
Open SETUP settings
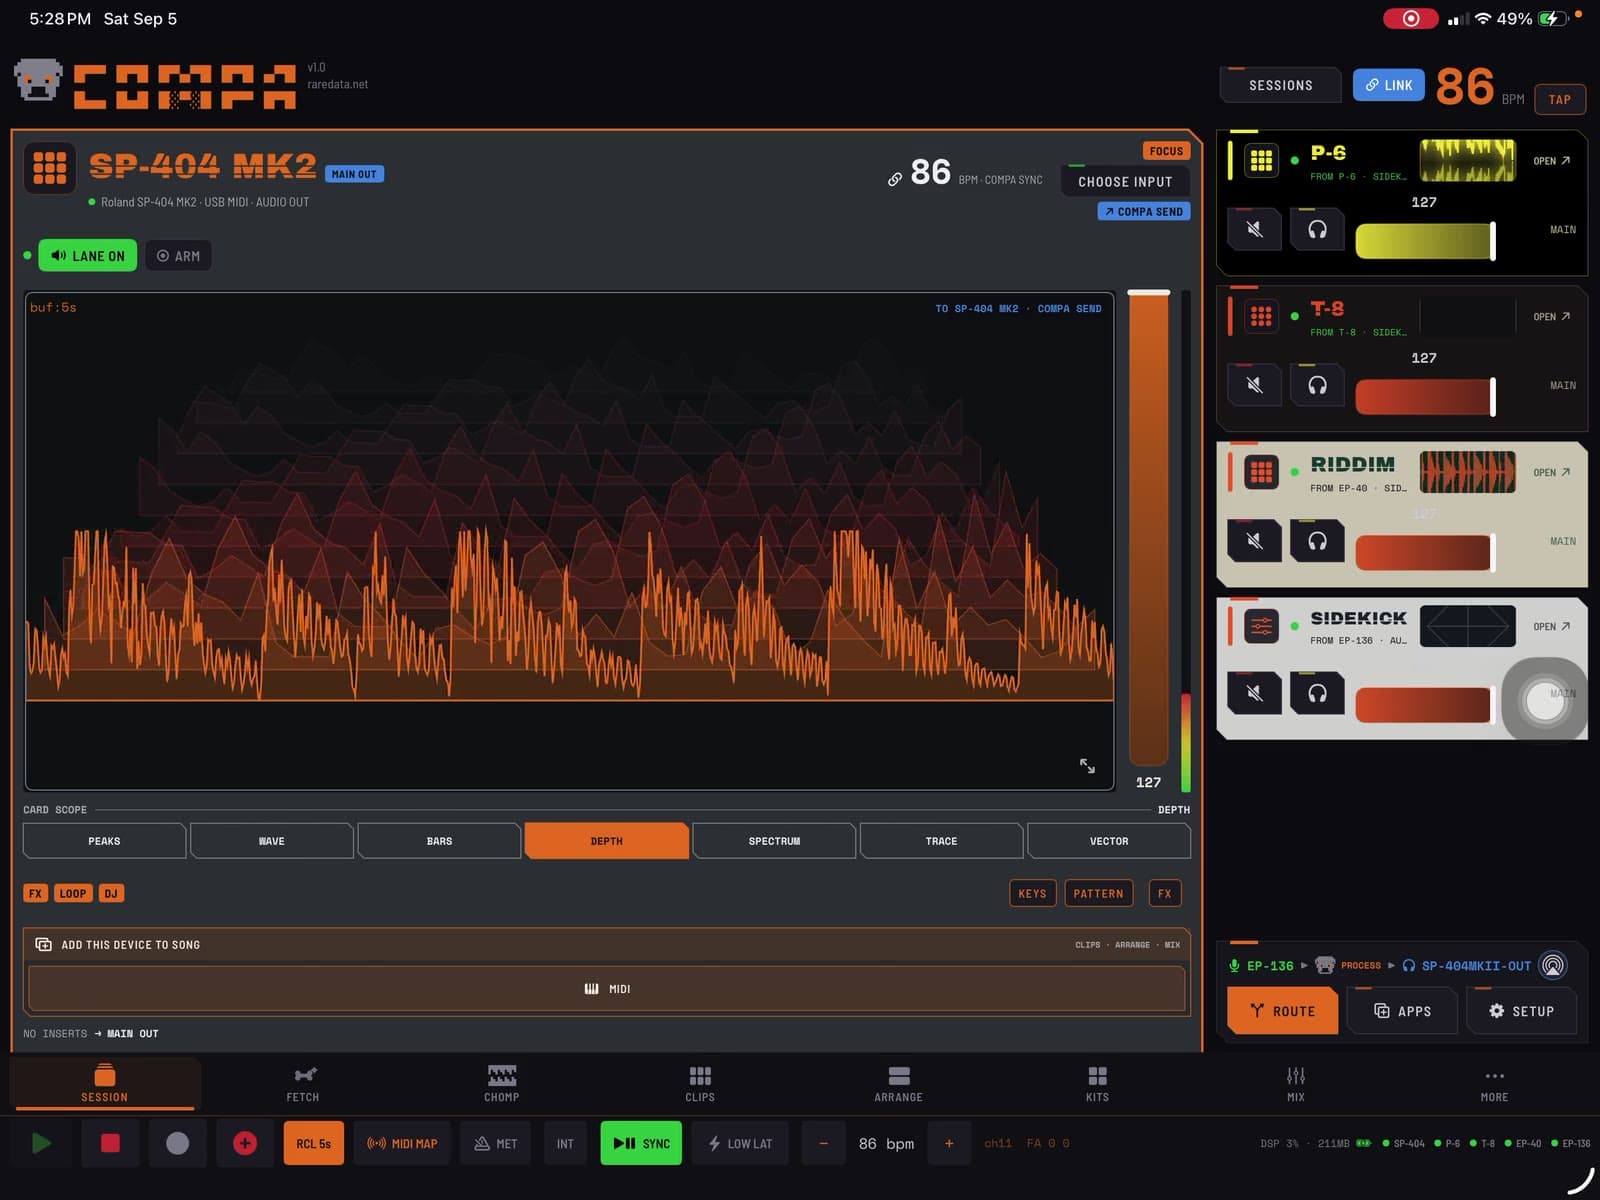1521,1011
